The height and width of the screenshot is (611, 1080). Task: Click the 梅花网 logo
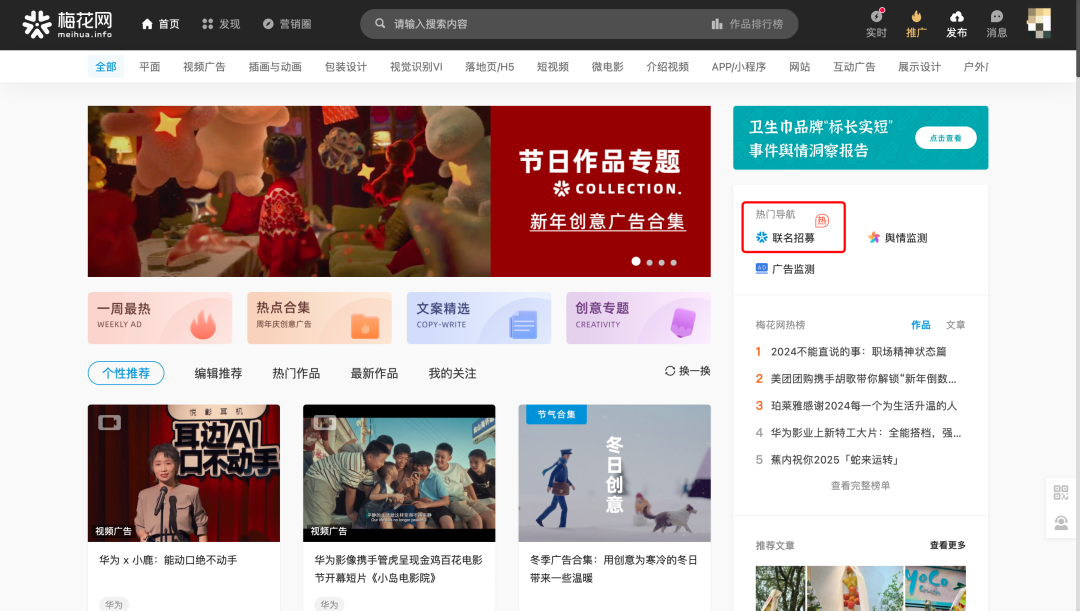[67, 24]
